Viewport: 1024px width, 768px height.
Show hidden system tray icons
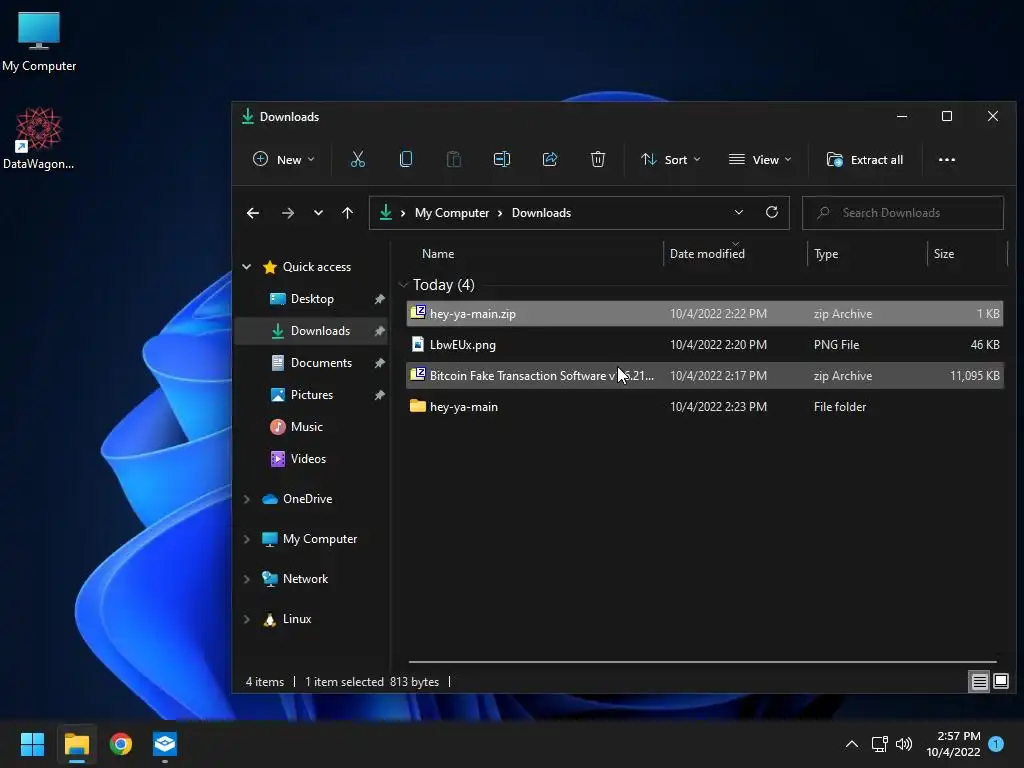852,744
